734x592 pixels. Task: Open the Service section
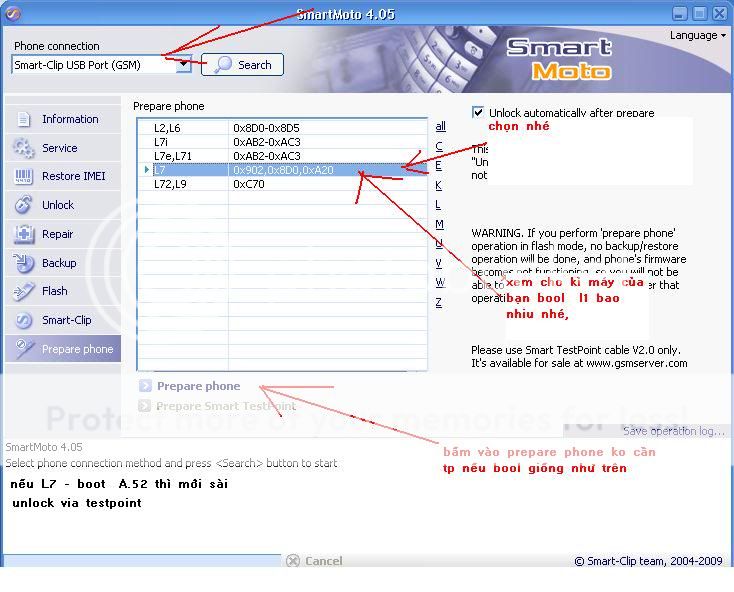click(63, 148)
